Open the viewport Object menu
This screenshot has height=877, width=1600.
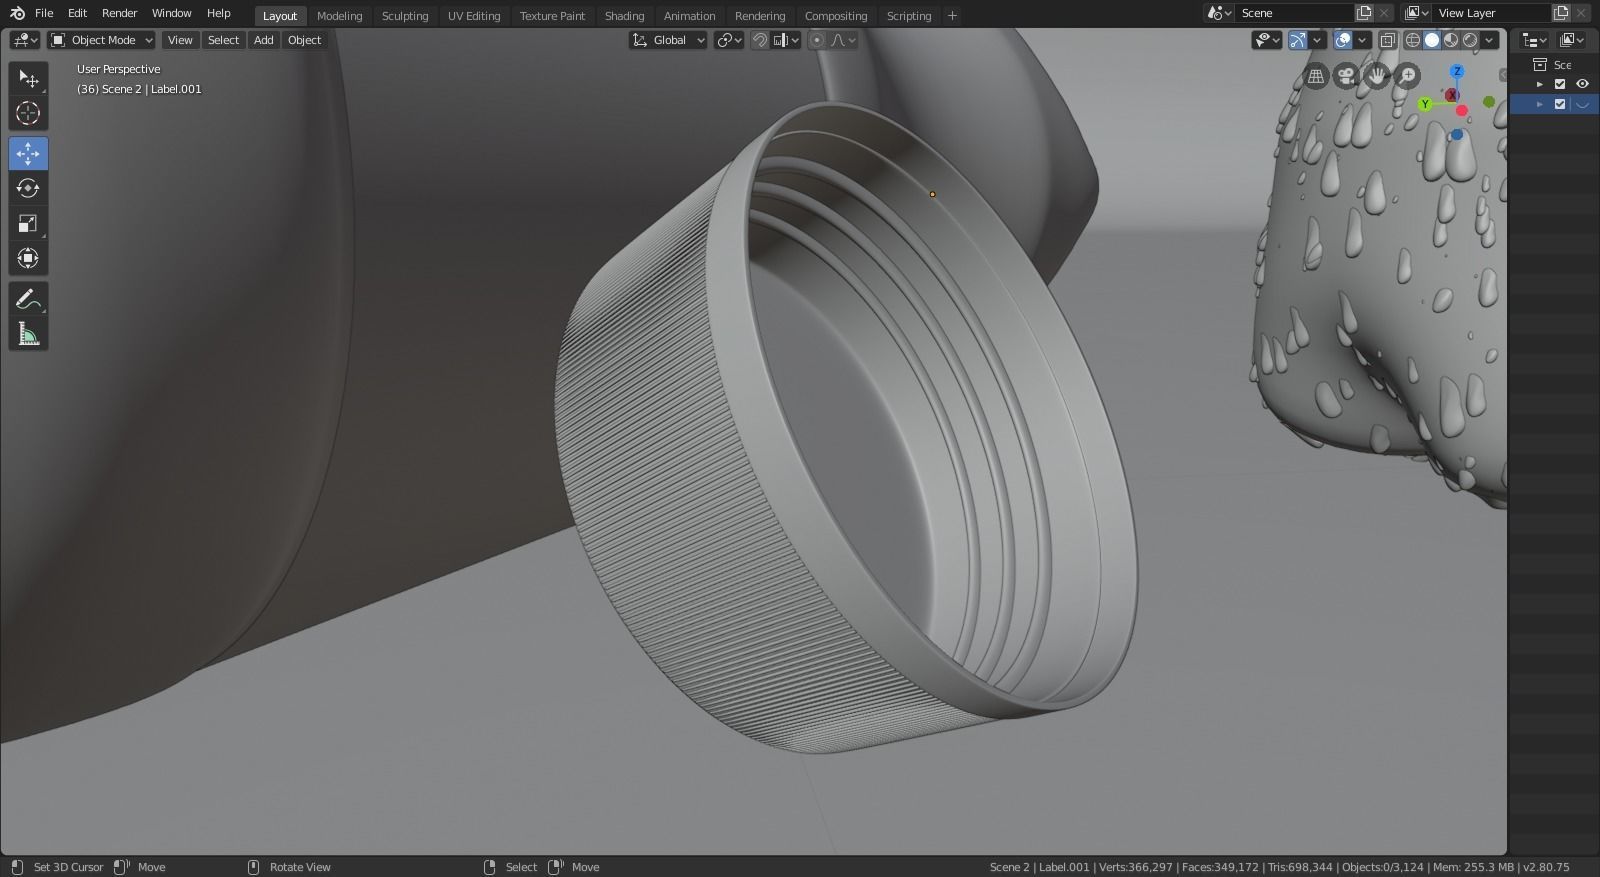304,40
